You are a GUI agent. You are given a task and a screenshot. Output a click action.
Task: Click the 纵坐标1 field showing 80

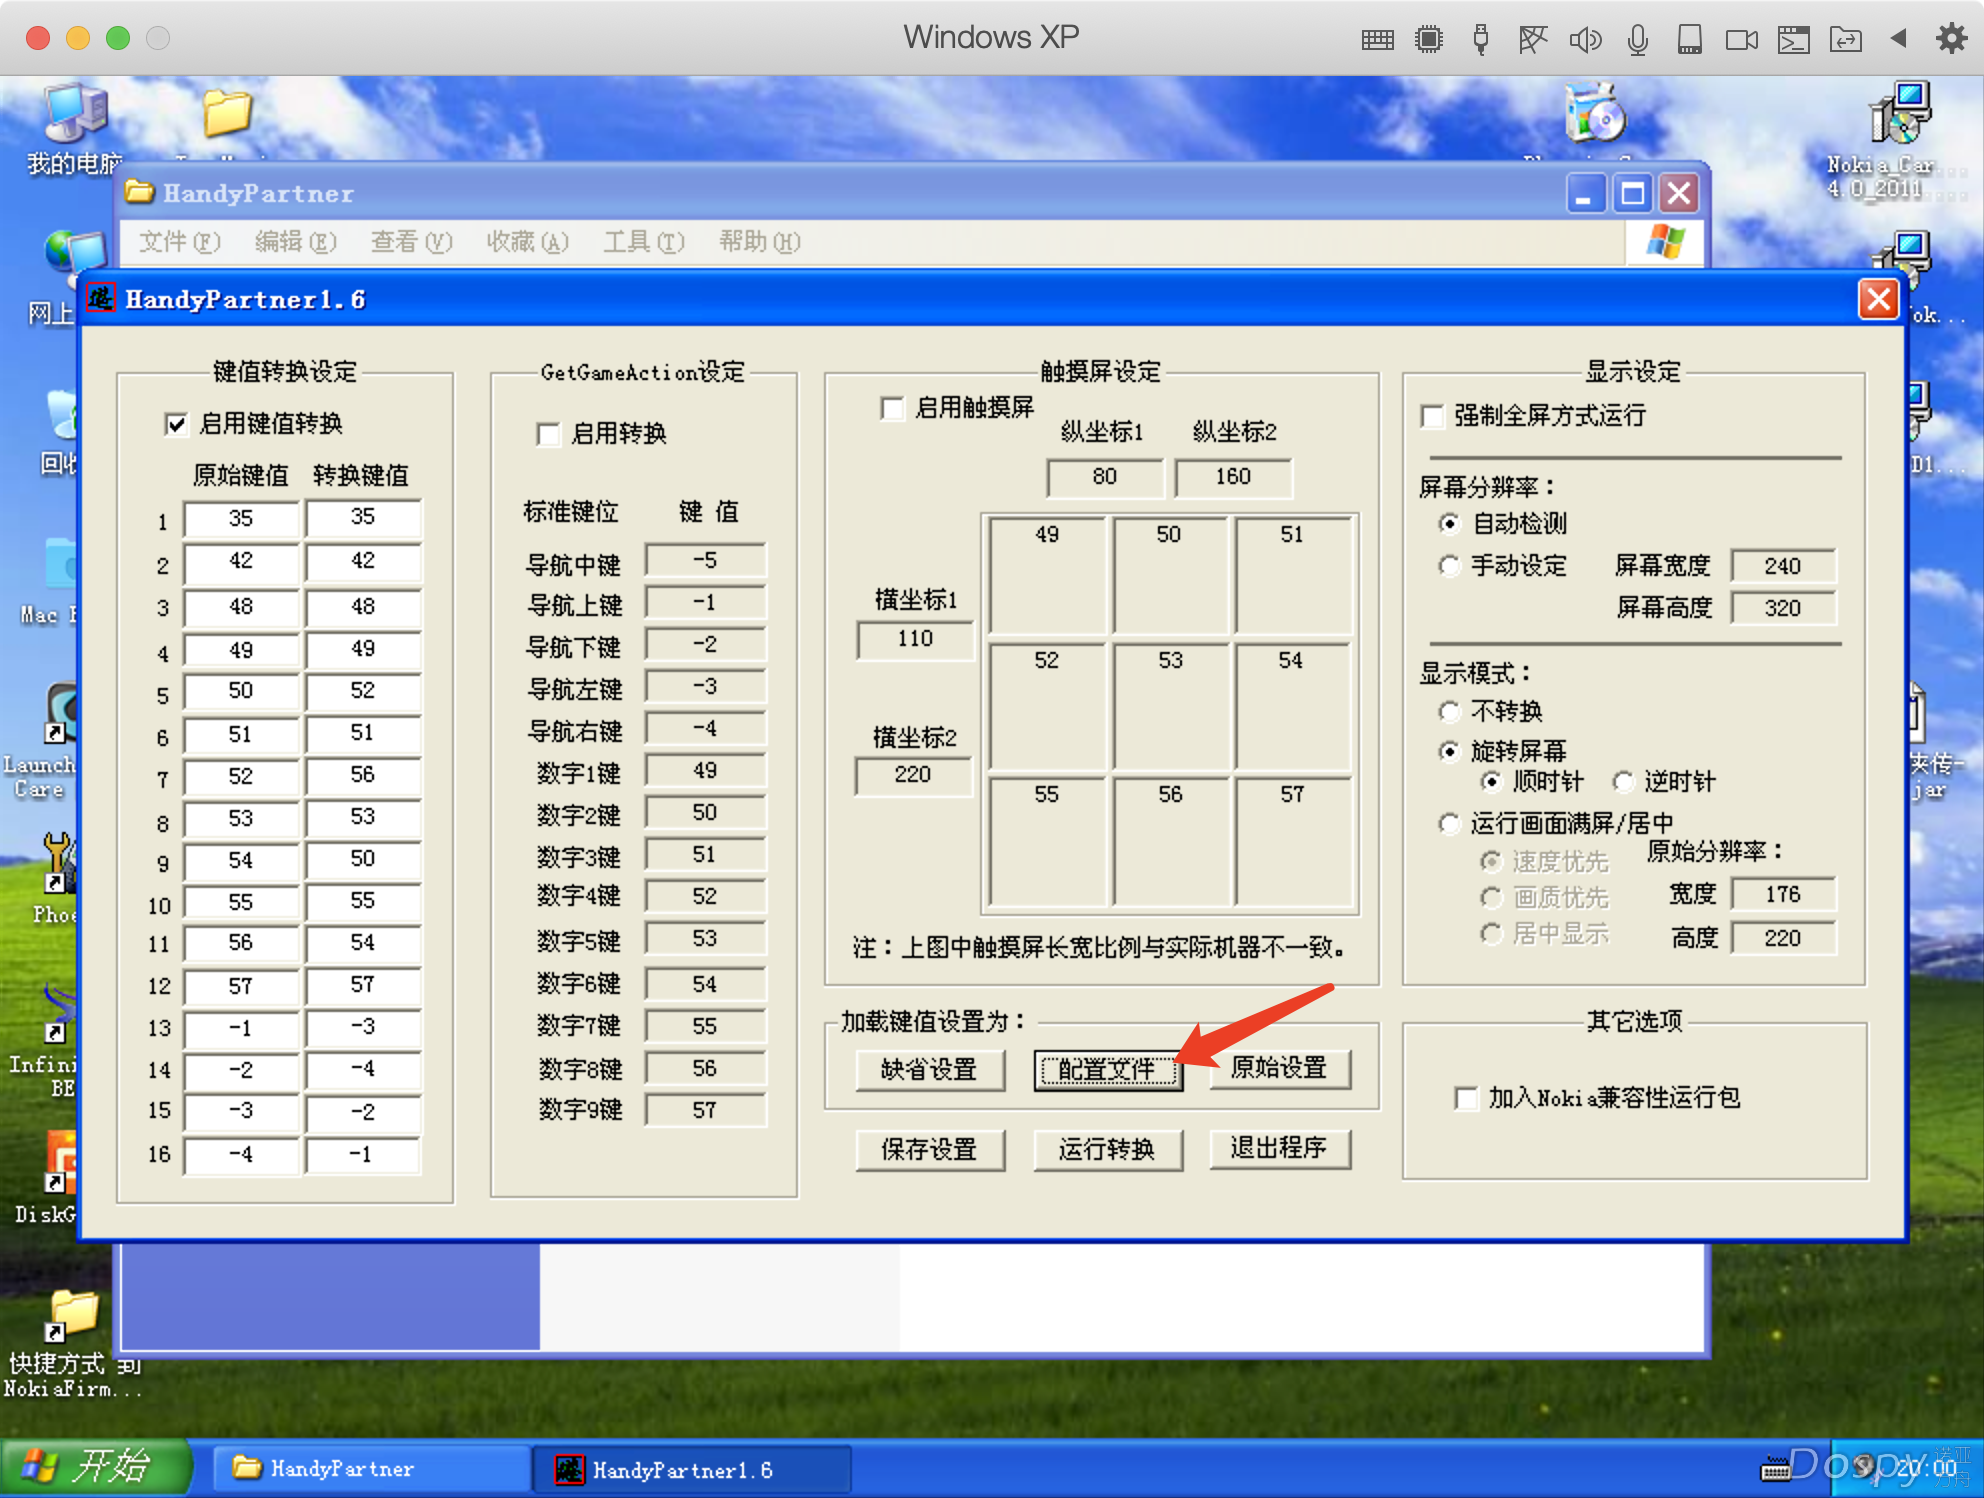click(1105, 477)
